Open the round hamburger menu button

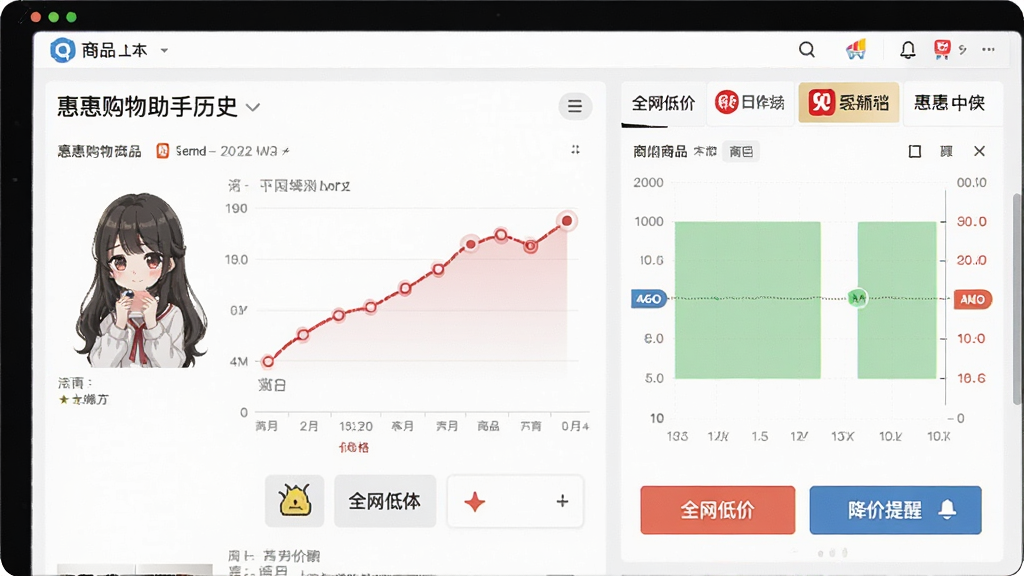(575, 106)
